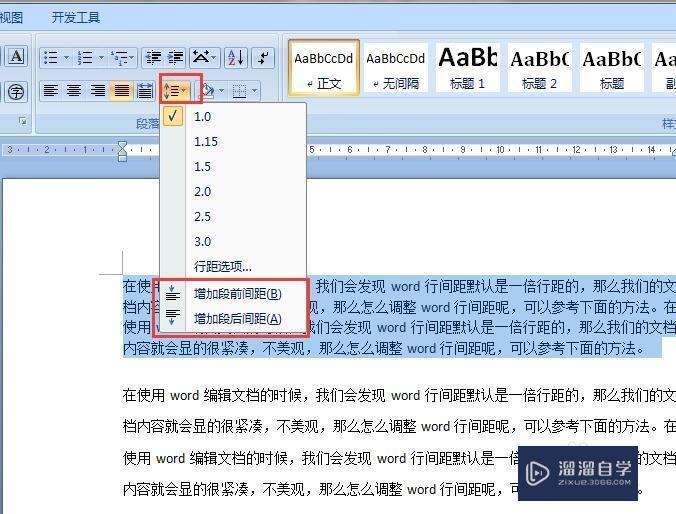This screenshot has width=676, height=514.
Task: Select line spacing 1.5
Action: tap(233, 167)
